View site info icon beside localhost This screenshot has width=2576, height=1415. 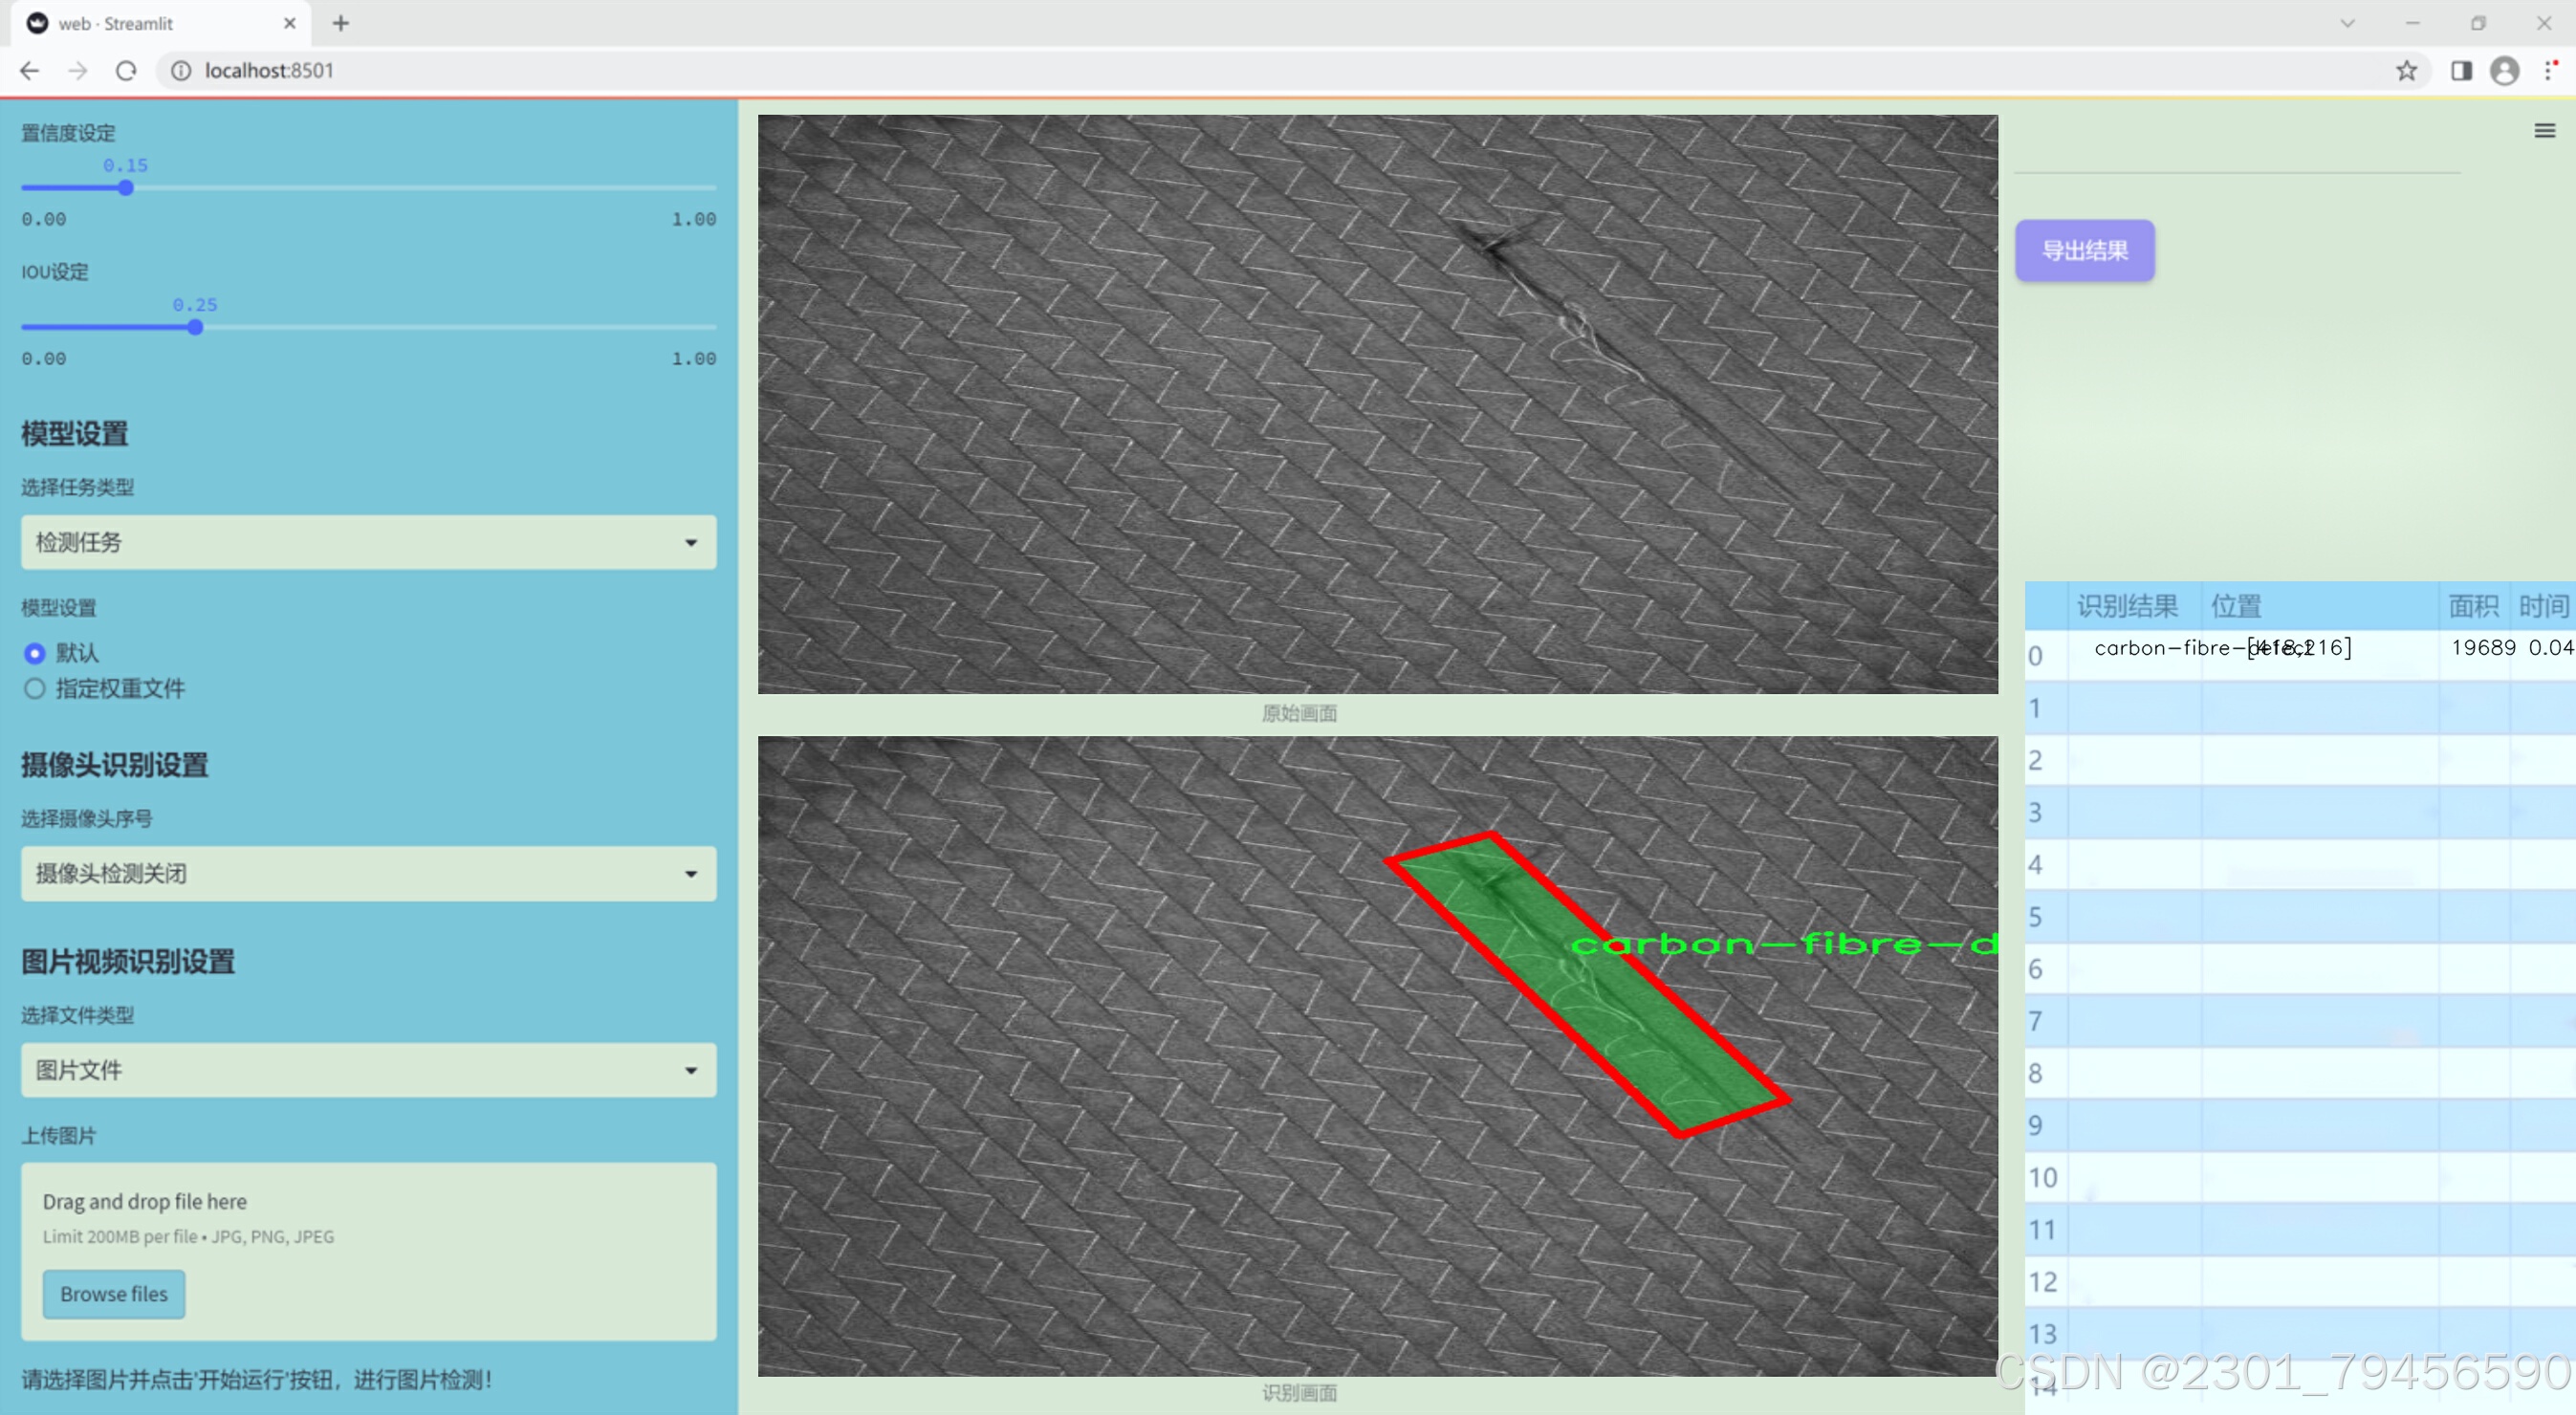tap(181, 71)
